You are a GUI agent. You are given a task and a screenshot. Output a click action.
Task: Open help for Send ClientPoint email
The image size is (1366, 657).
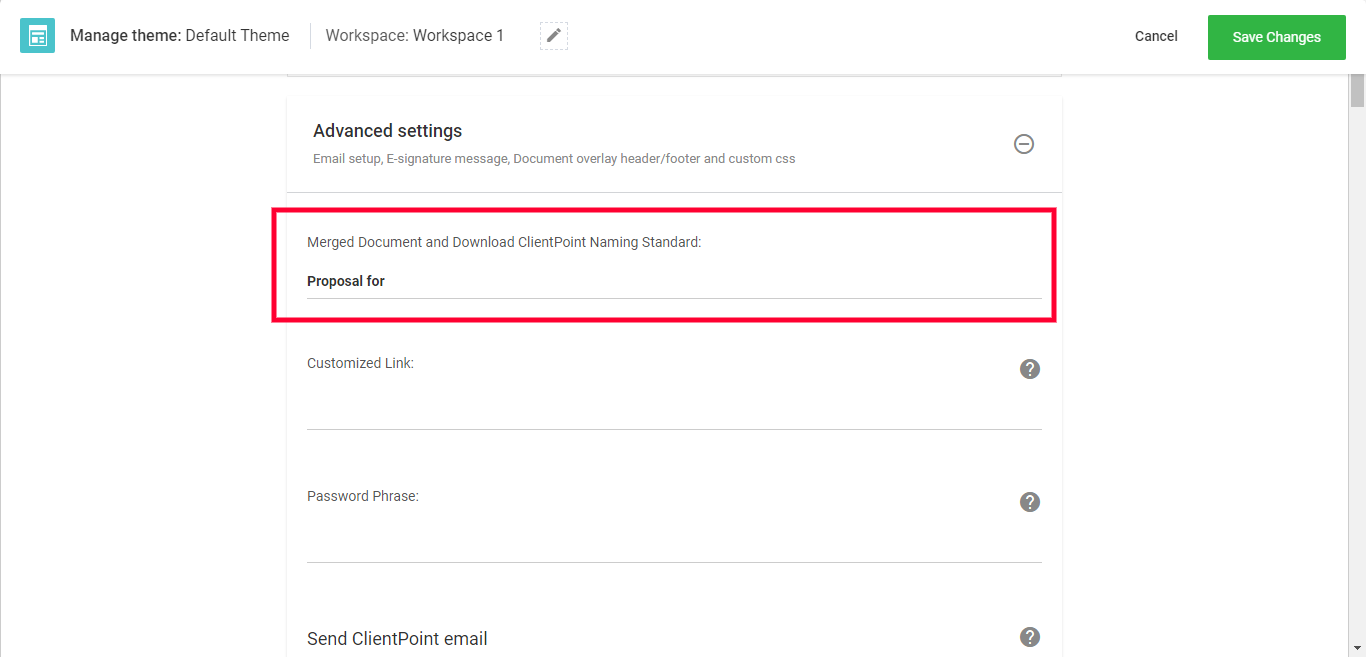pyautogui.click(x=1030, y=637)
